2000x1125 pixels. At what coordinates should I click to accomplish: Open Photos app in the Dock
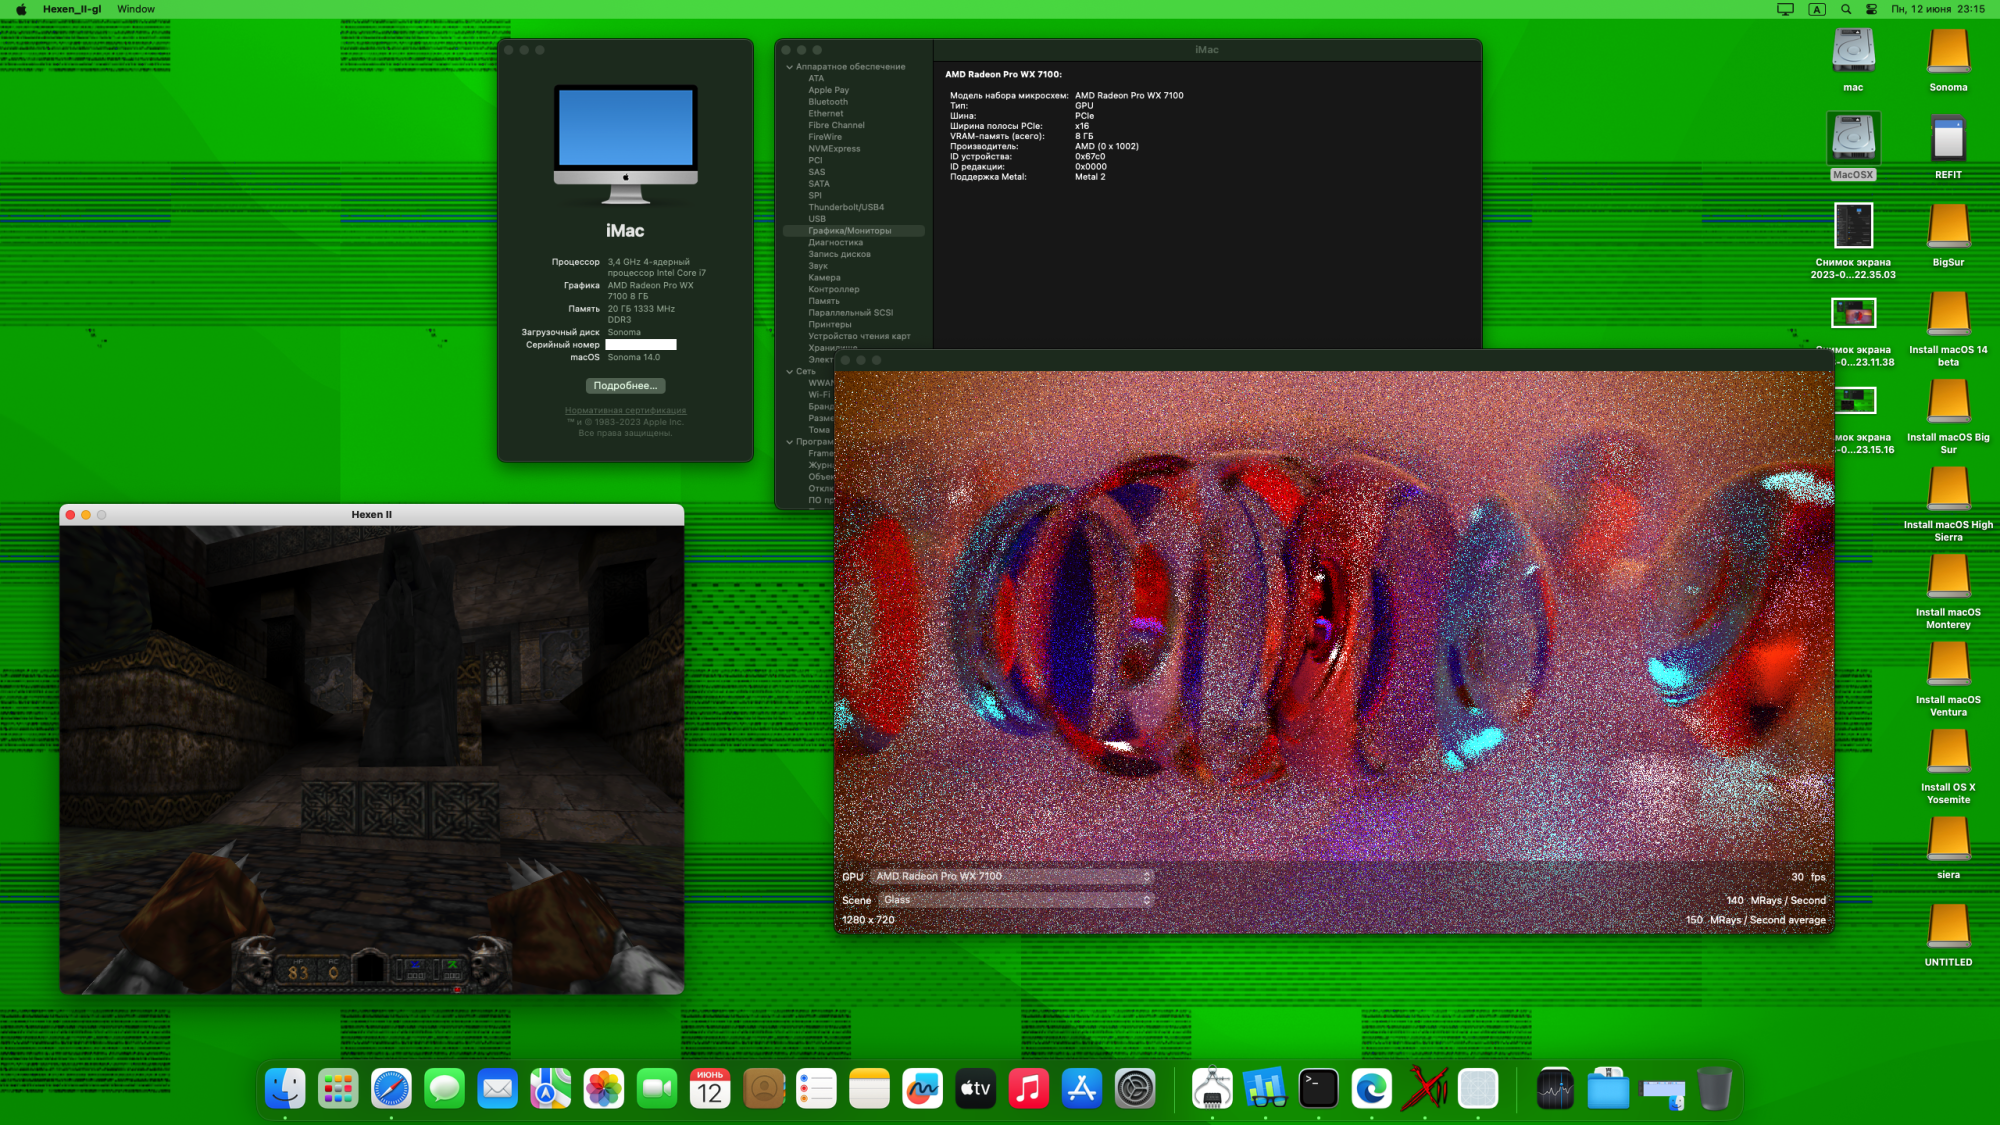603,1089
